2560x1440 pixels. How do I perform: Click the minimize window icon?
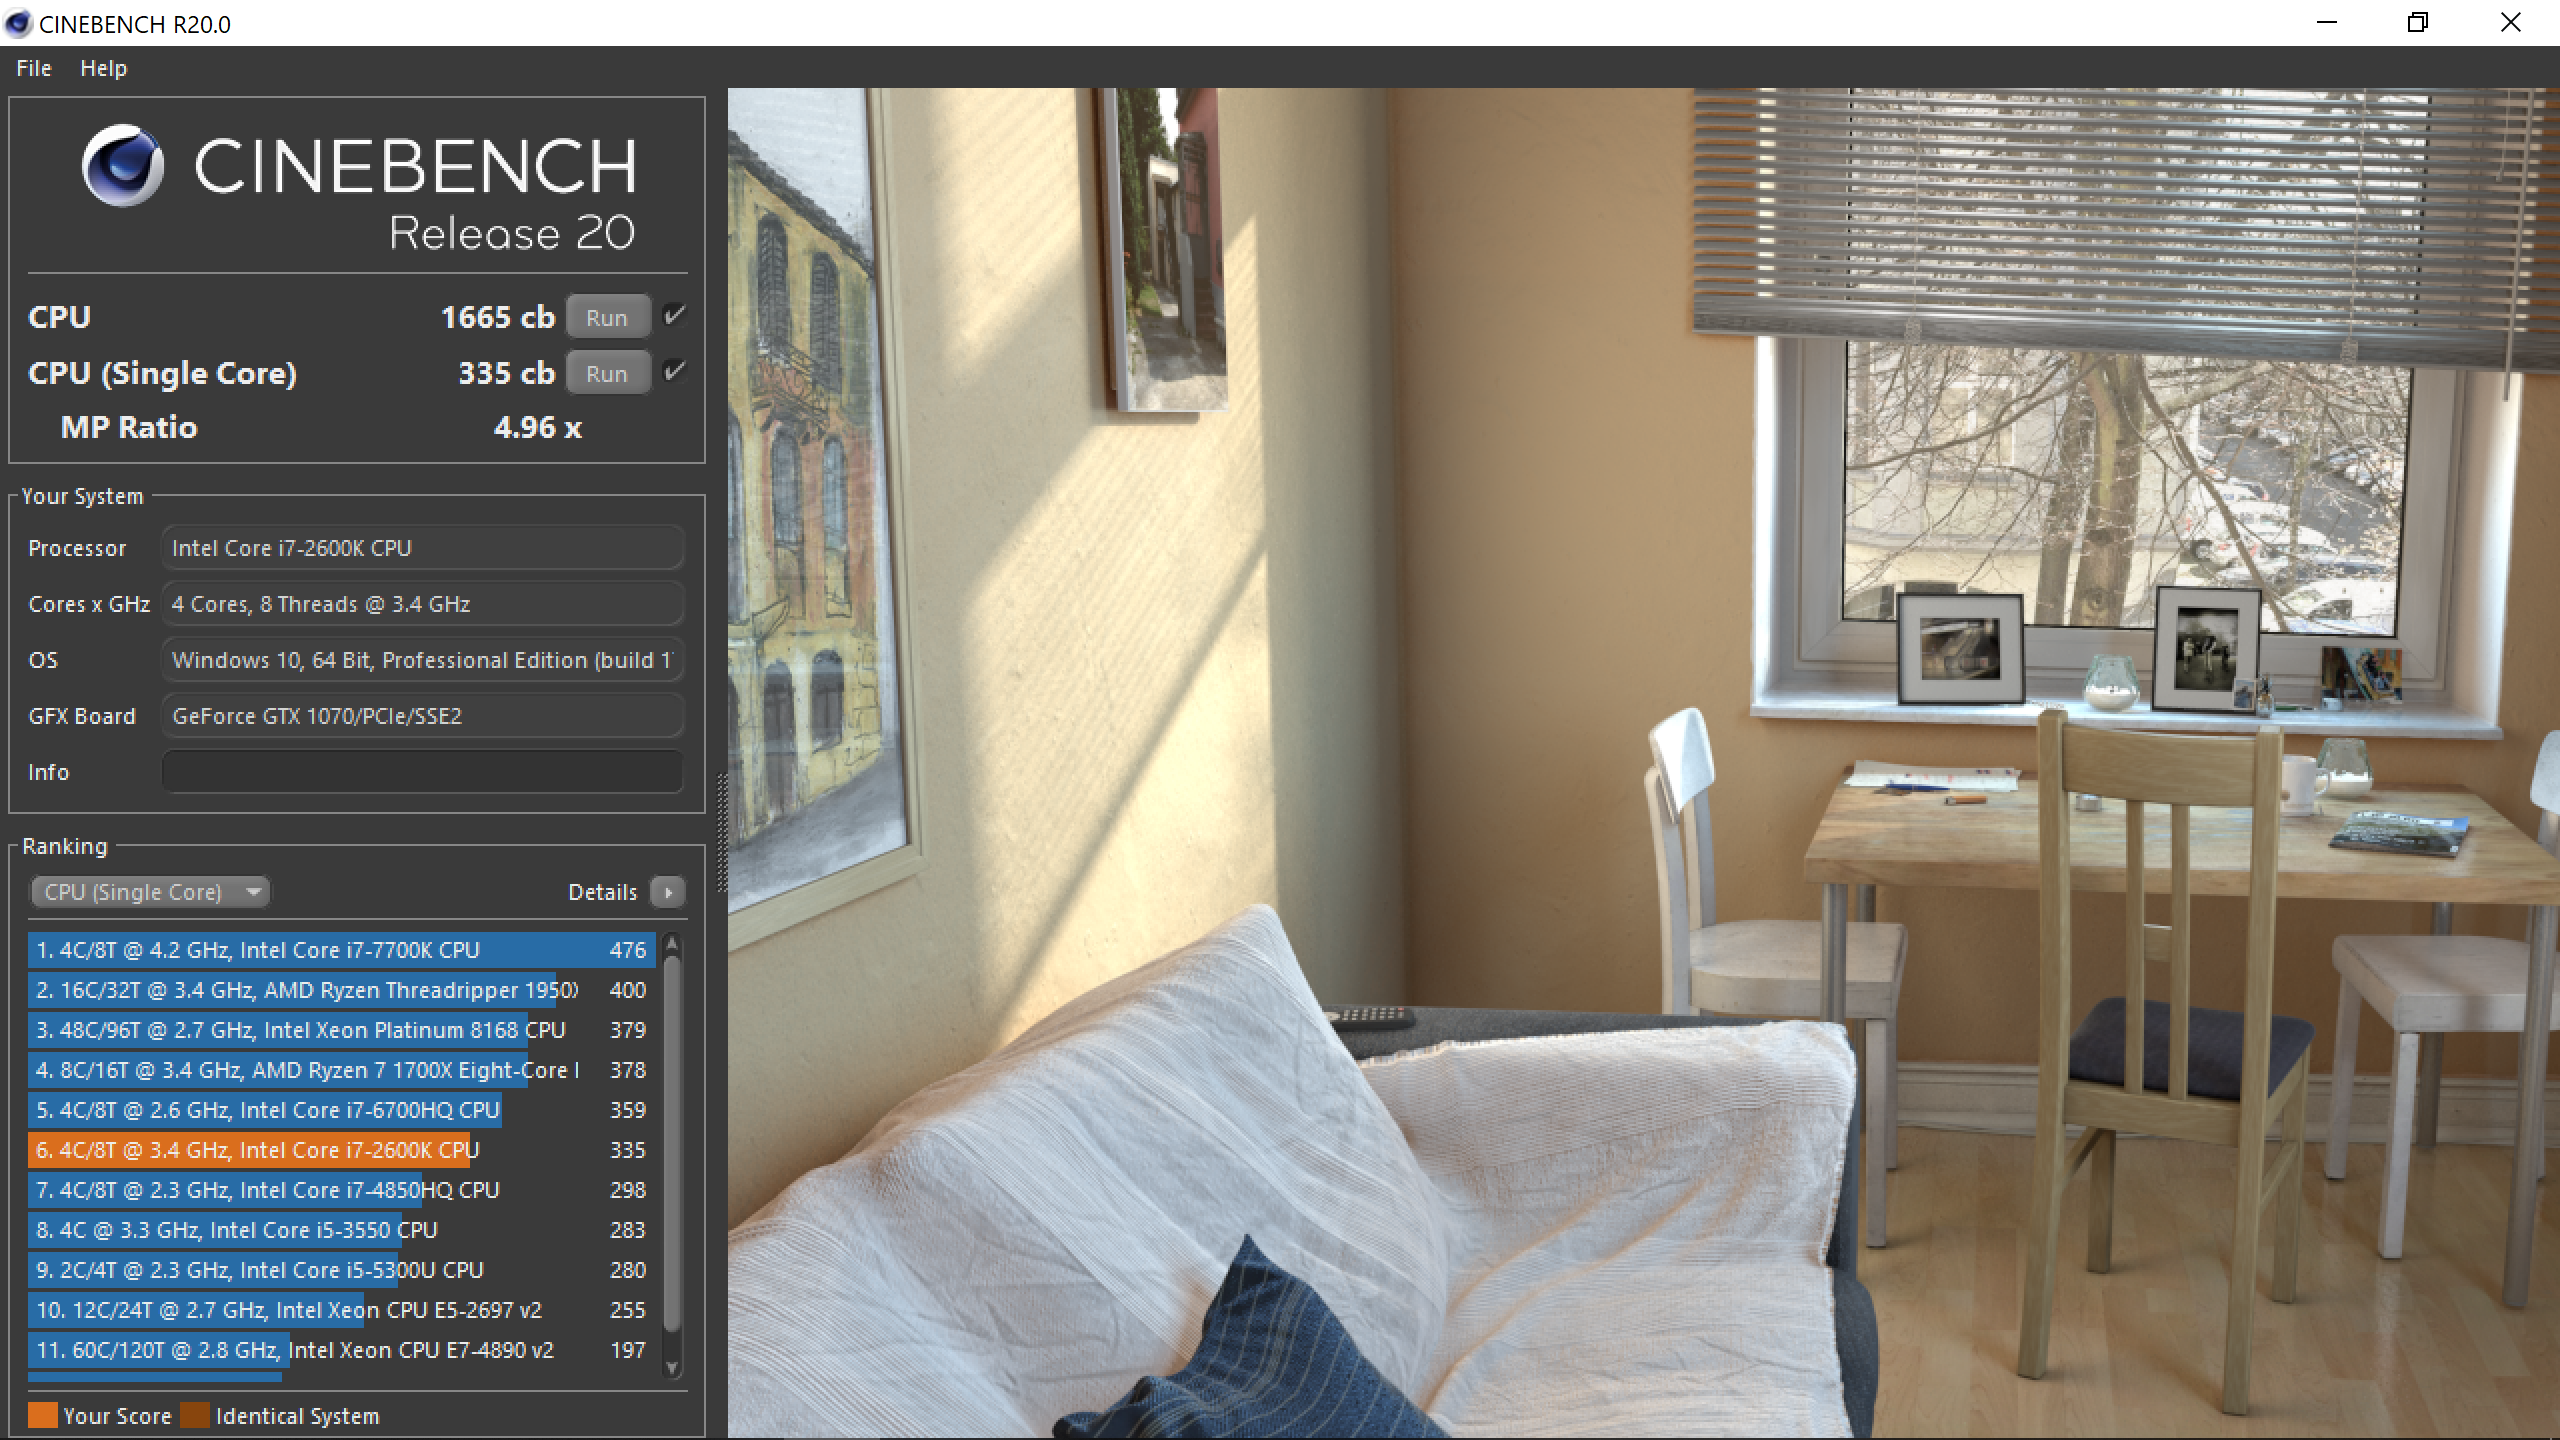[x=2327, y=23]
